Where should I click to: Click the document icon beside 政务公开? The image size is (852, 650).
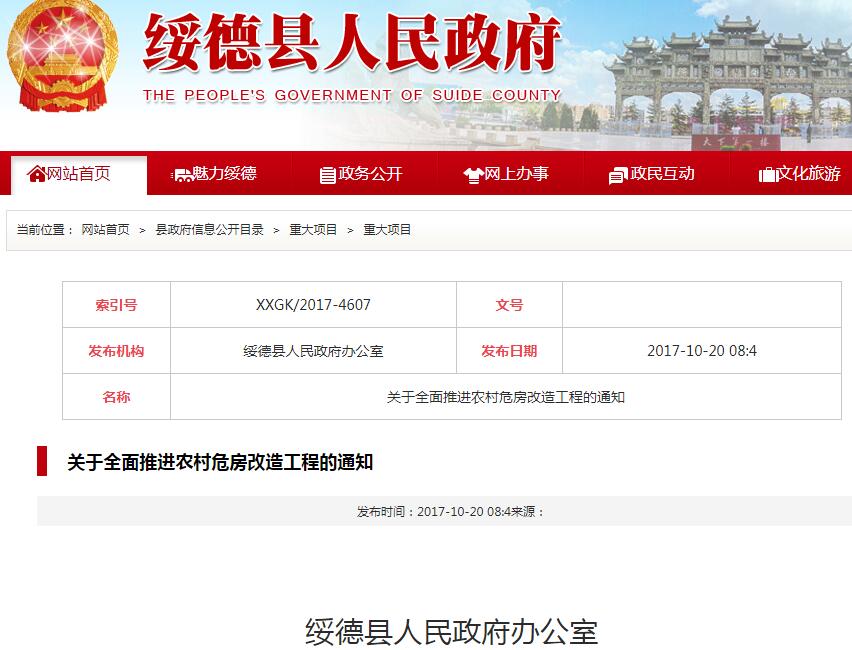pyautogui.click(x=327, y=175)
